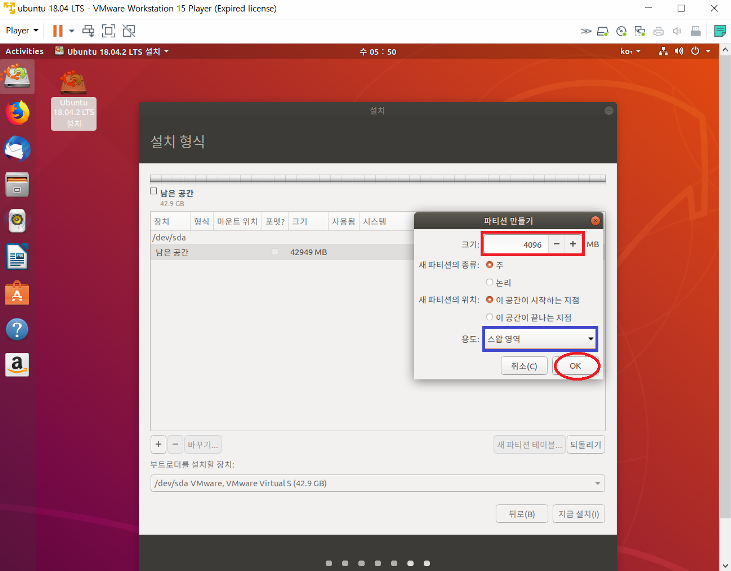Open the Player menu dropdown

[x=22, y=31]
